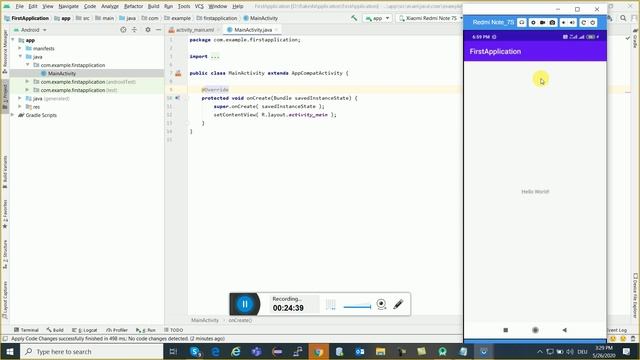The height and width of the screenshot is (360, 640).
Task: Click the collapse all icon in Project panel
Action: point(134,30)
